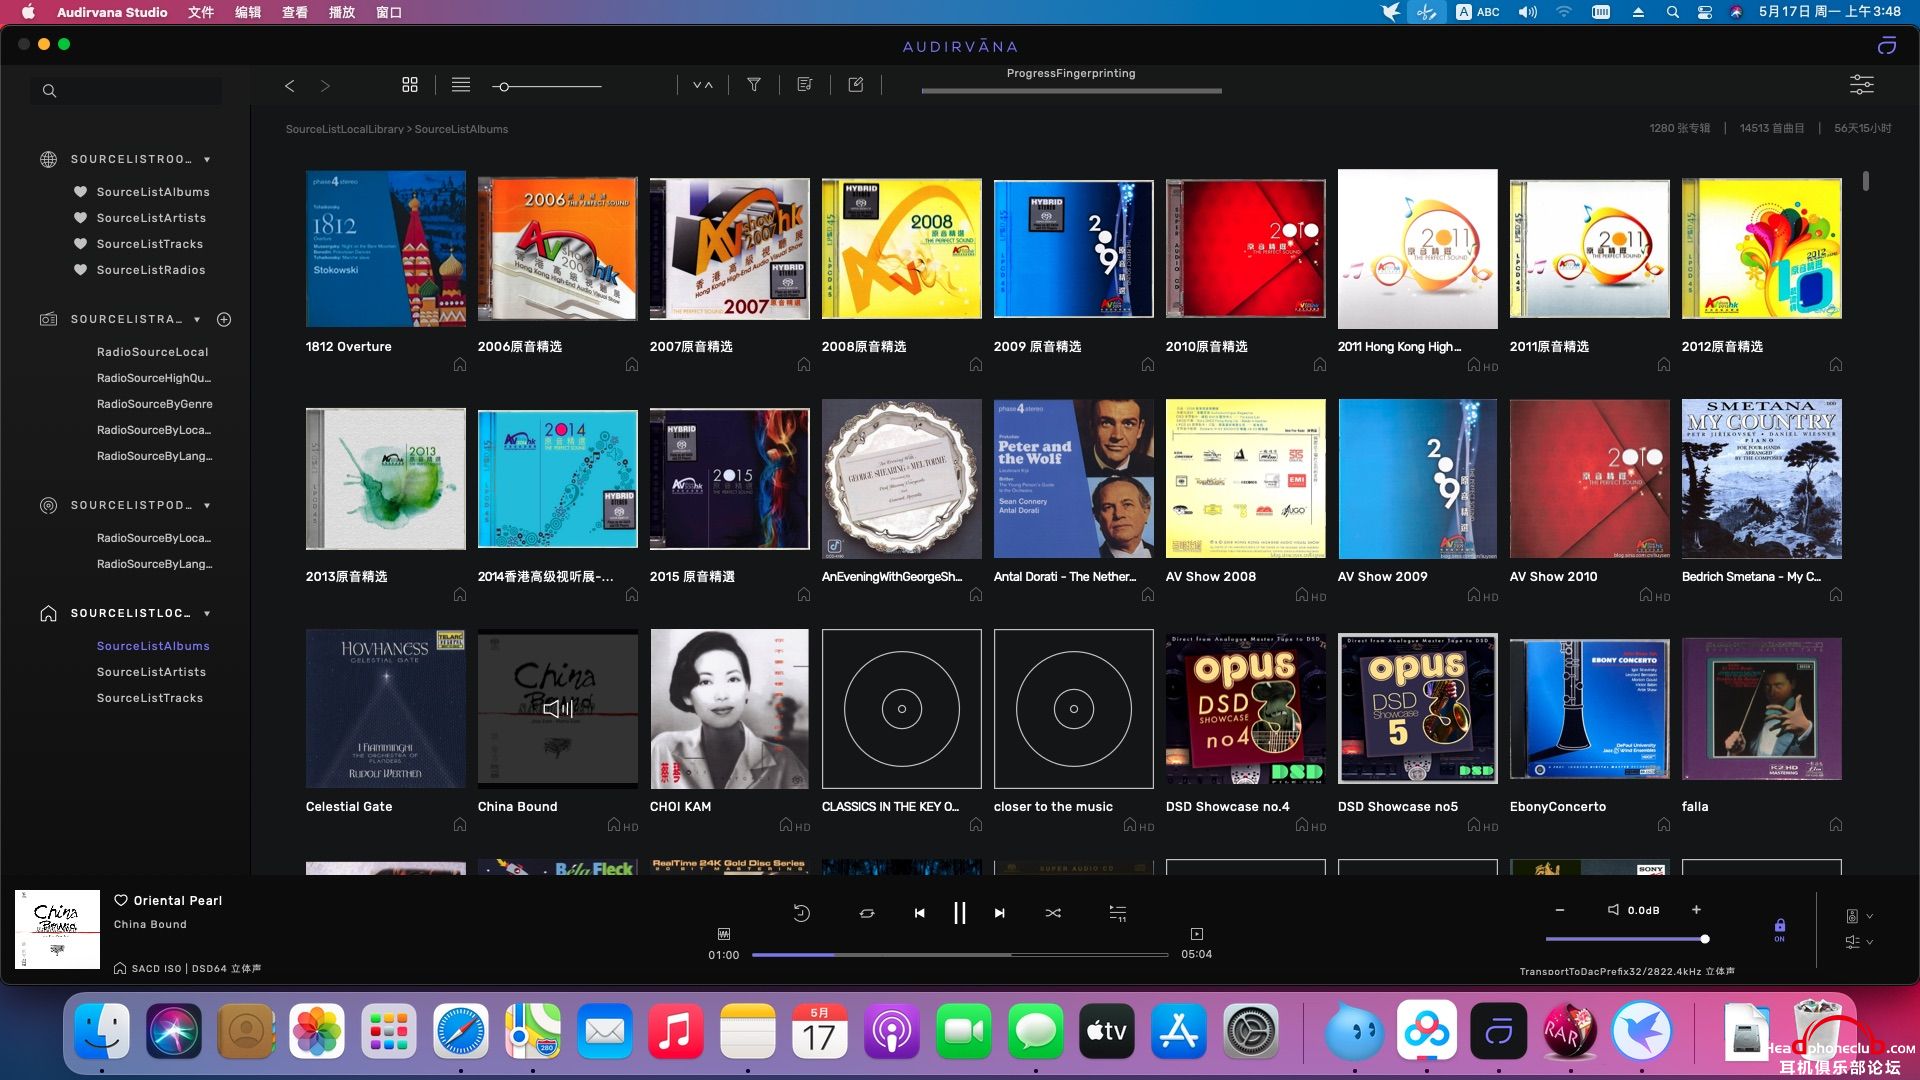Viewport: 1920px width, 1080px height.
Task: Toggle heart next to SourceListRadios
Action: coord(80,270)
